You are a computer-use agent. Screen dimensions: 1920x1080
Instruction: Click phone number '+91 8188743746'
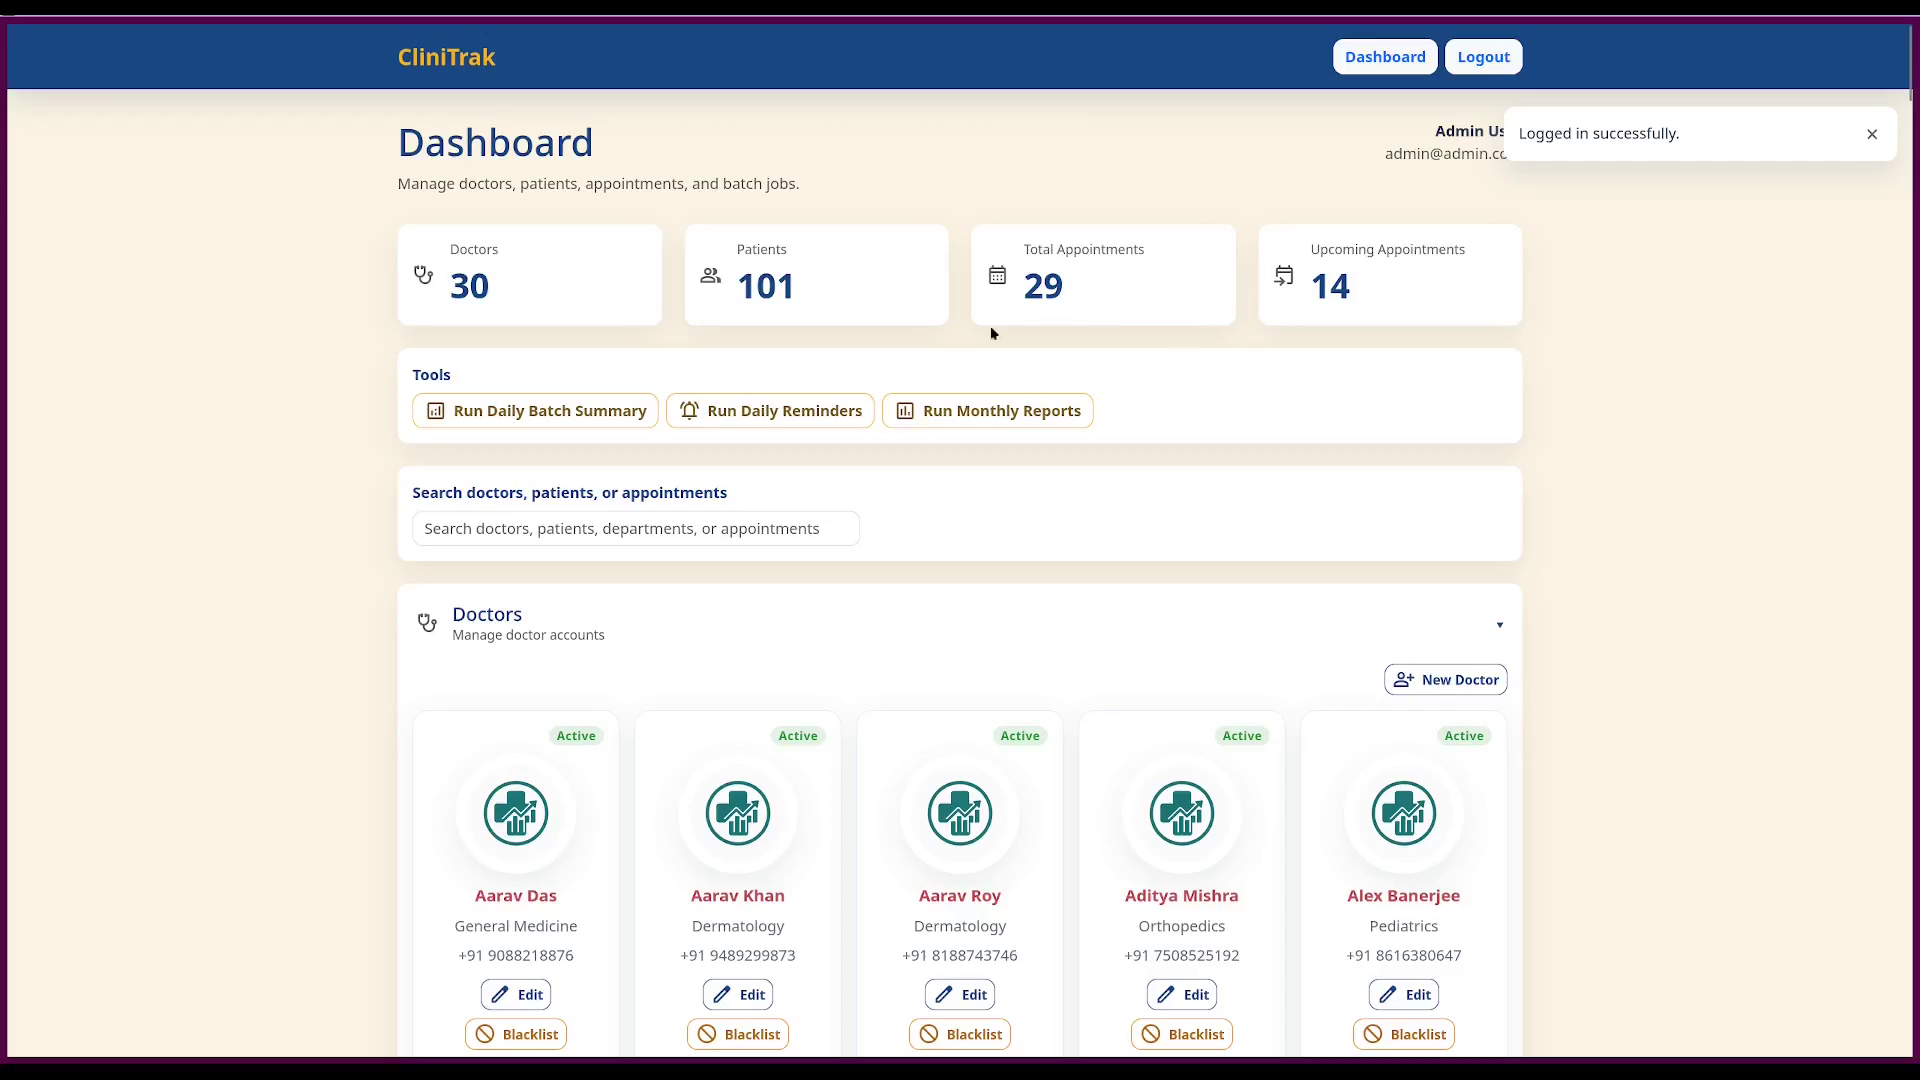pos(960,956)
